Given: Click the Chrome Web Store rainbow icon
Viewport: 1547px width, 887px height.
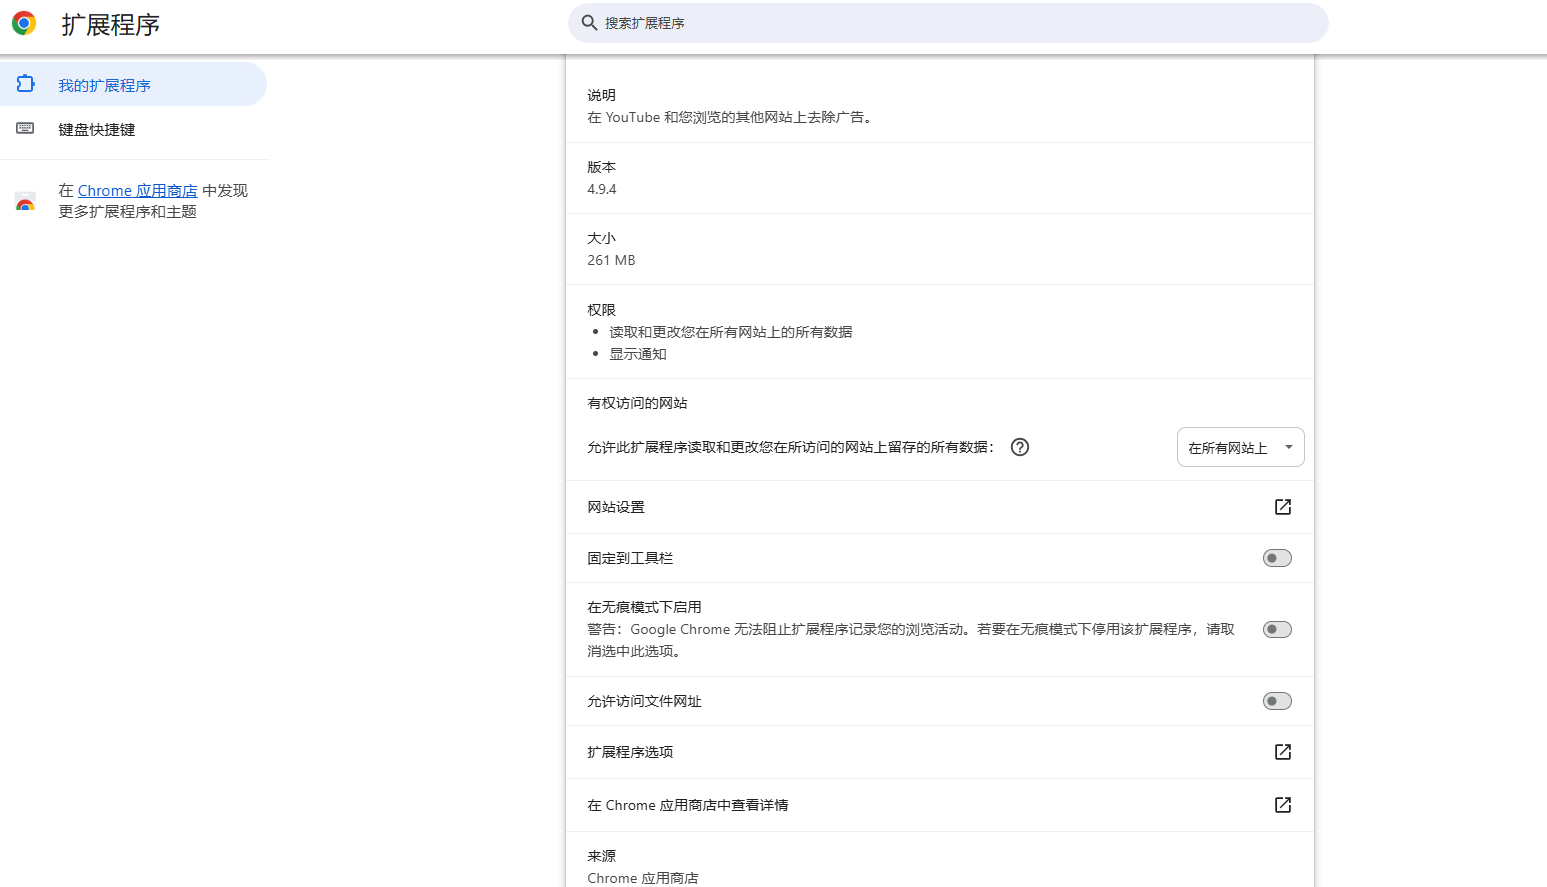Looking at the screenshot, I should [x=26, y=201].
